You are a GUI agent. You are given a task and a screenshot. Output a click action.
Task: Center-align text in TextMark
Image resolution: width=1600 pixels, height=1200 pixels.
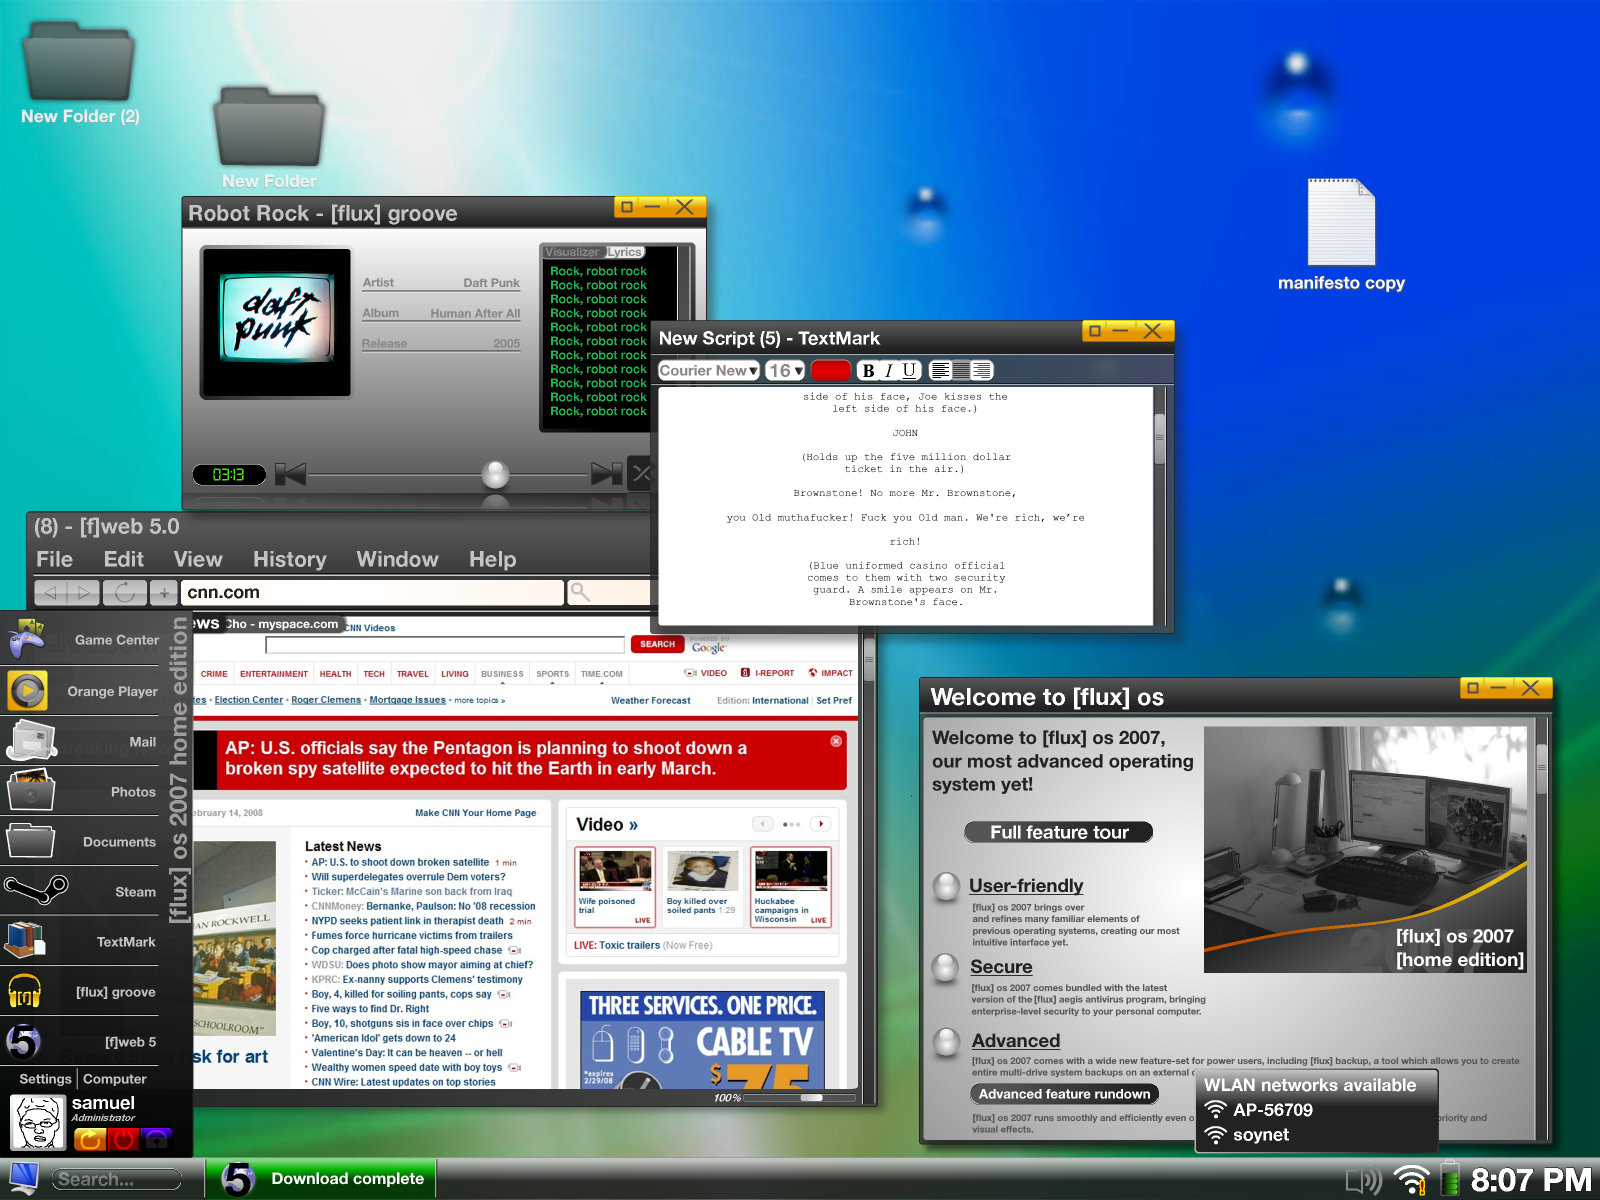pyautogui.click(x=961, y=371)
